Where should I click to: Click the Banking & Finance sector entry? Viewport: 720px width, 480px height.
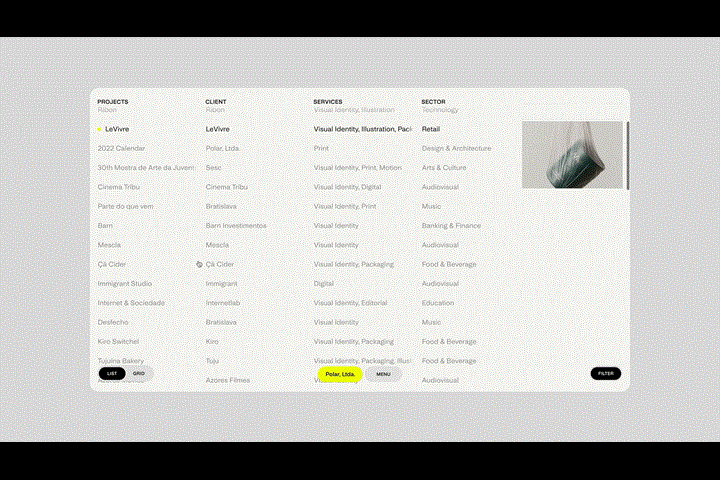click(x=451, y=225)
